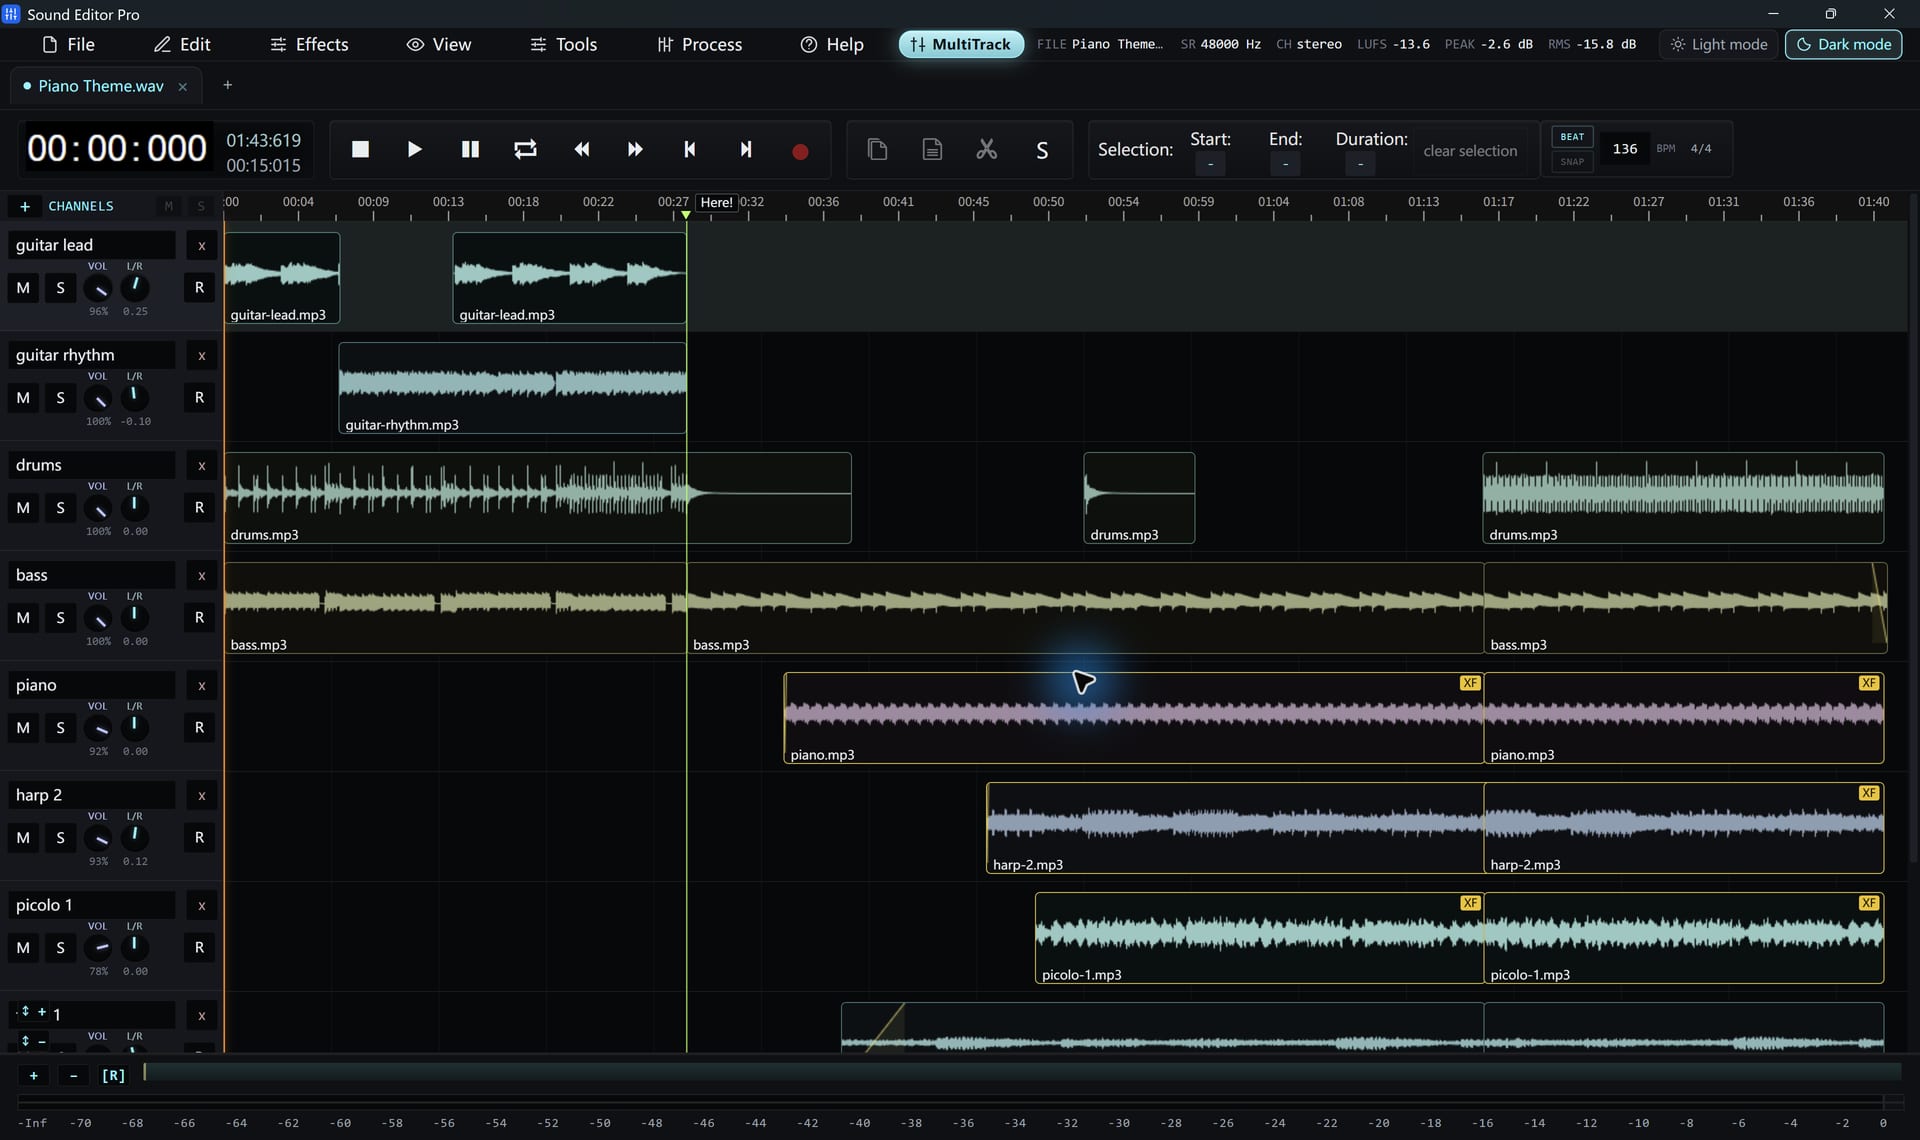Click the BPM value 136 field
This screenshot has width=1920, height=1140.
pyautogui.click(x=1625, y=149)
